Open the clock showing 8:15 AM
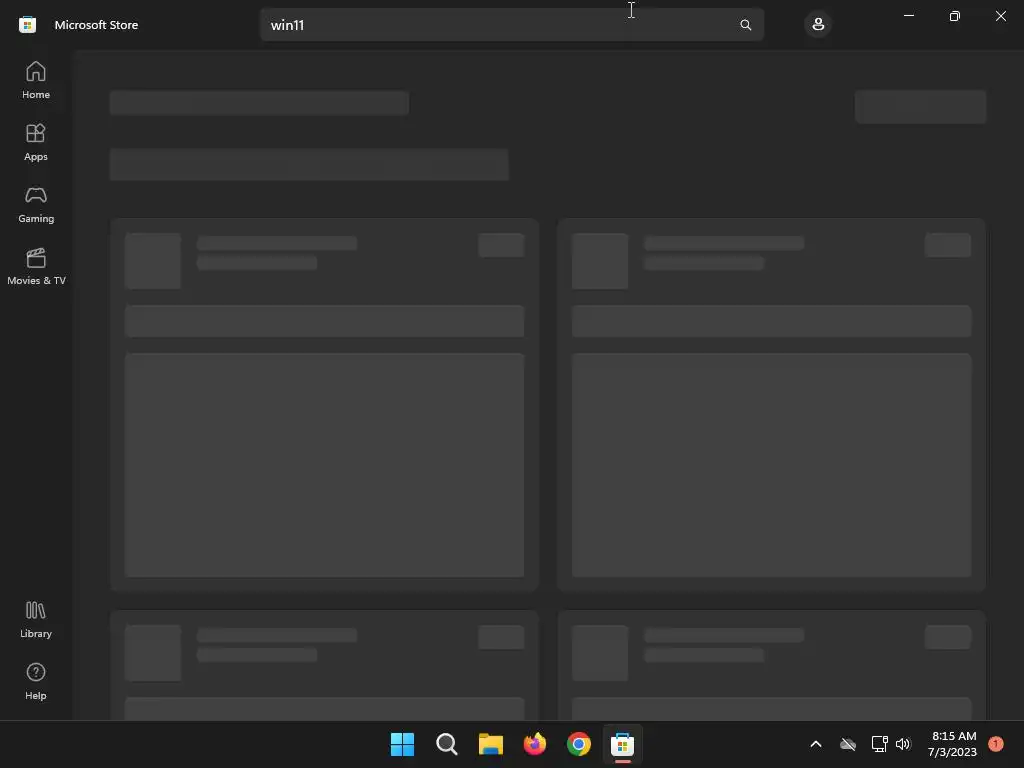This screenshot has height=768, width=1024. (953, 744)
